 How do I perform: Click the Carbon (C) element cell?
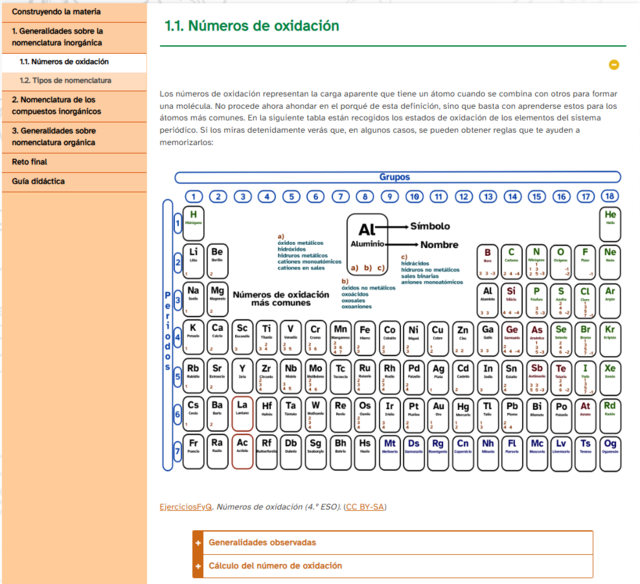[512, 257]
